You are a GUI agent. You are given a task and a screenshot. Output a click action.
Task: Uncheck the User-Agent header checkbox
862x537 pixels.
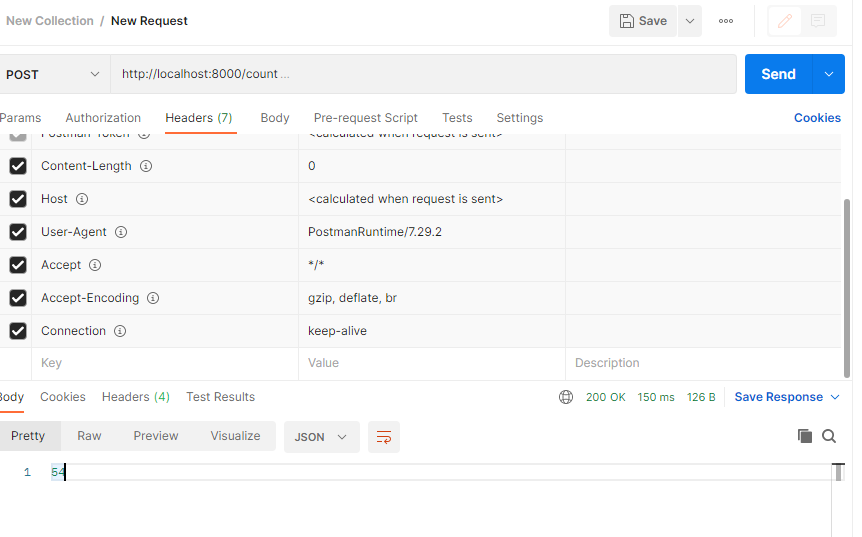coord(18,232)
